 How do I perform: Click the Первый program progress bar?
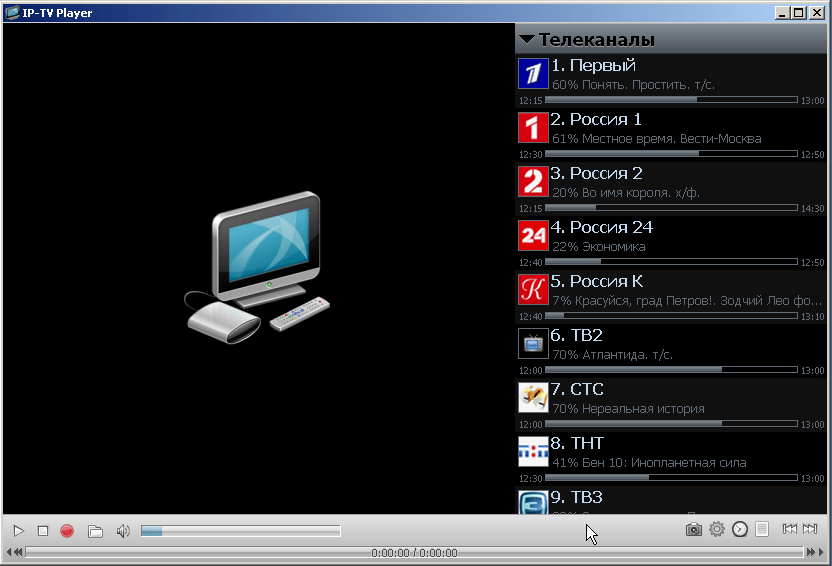point(671,100)
